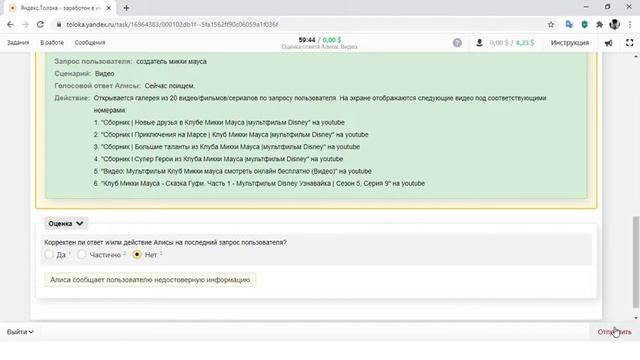Open a new browser tab with plus
Viewport: 640px width, 360px height.
[126, 8]
